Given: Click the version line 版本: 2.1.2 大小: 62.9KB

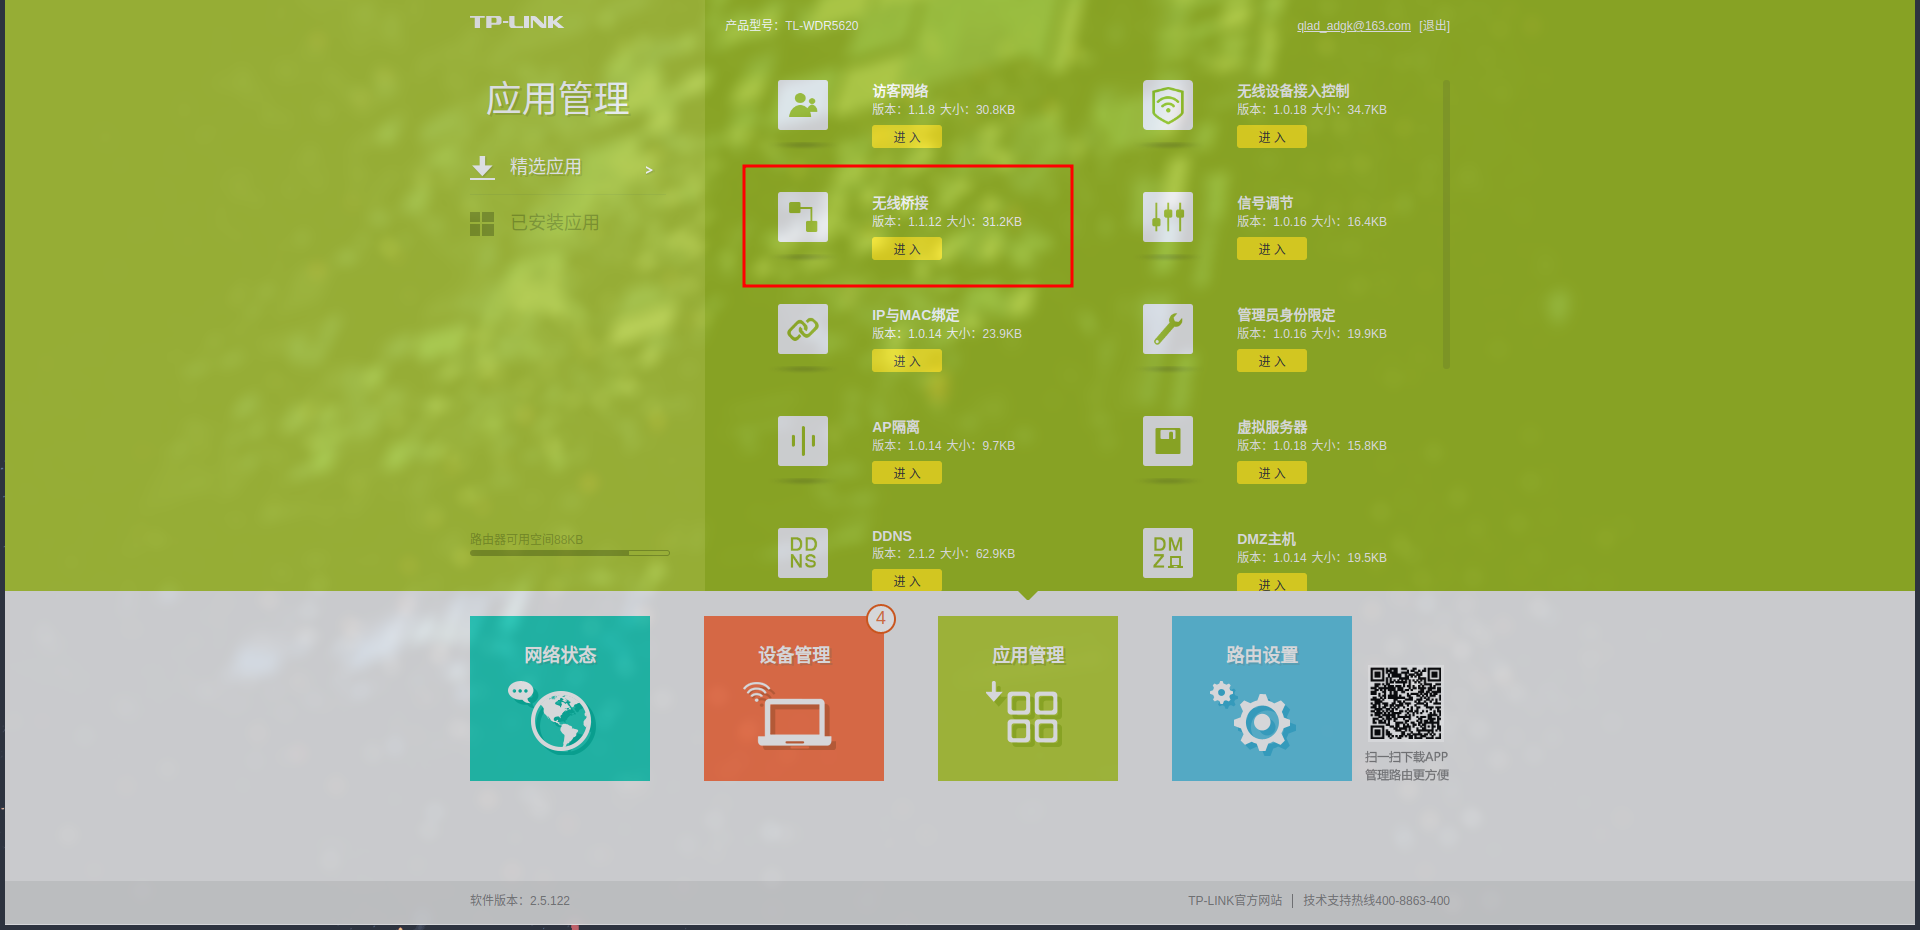Looking at the screenshot, I should pos(943,554).
